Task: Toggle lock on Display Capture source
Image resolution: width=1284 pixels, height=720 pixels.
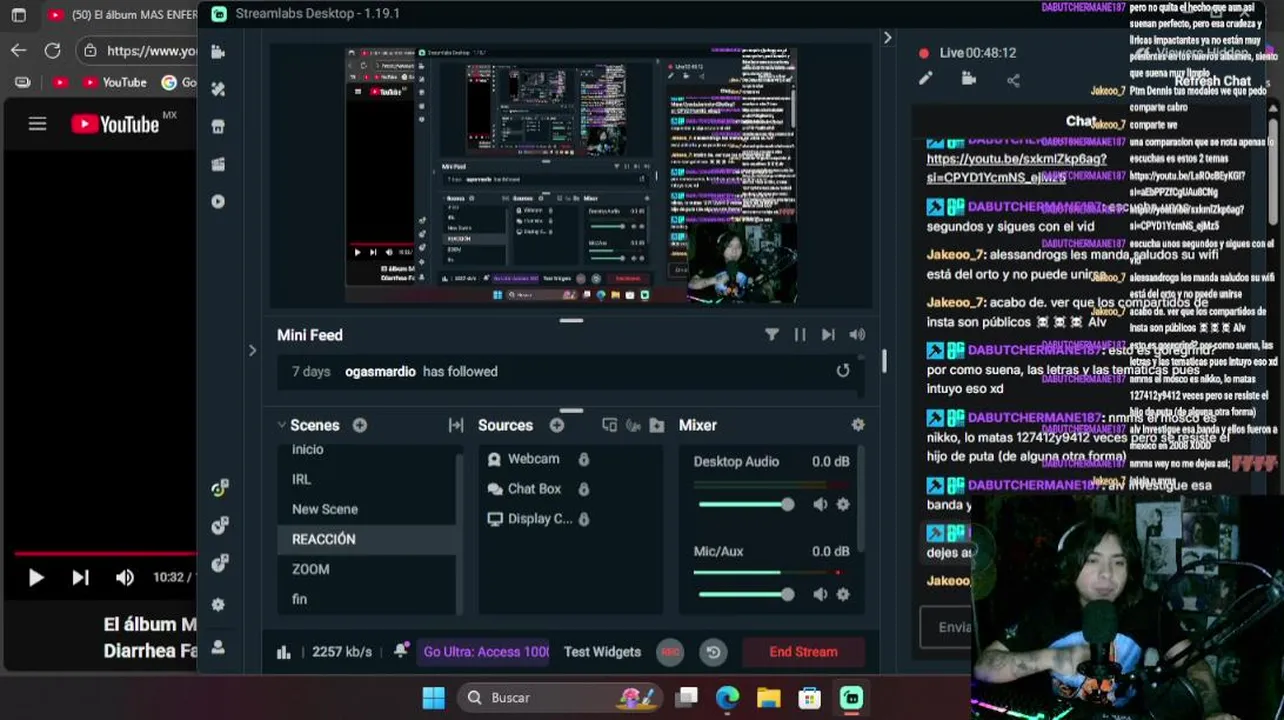Action: coord(584,519)
